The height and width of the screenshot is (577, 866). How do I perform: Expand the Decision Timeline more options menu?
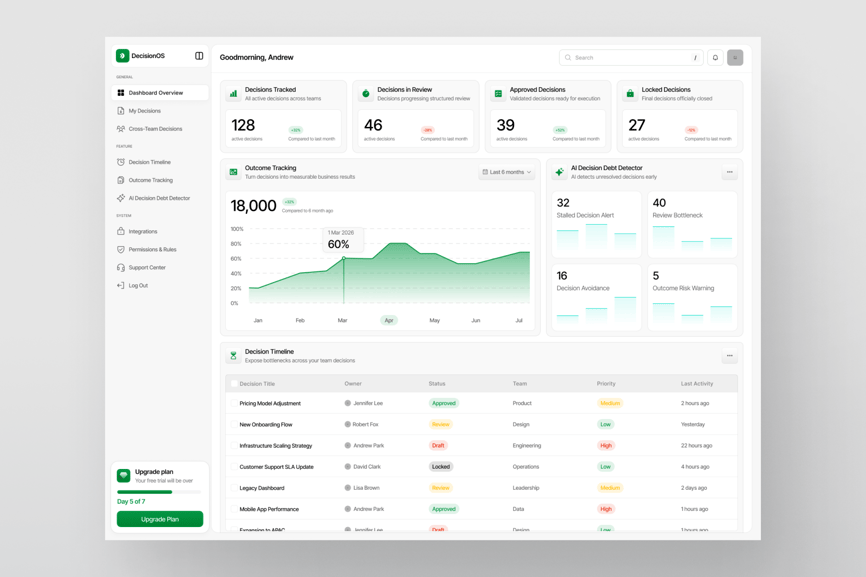coord(730,356)
